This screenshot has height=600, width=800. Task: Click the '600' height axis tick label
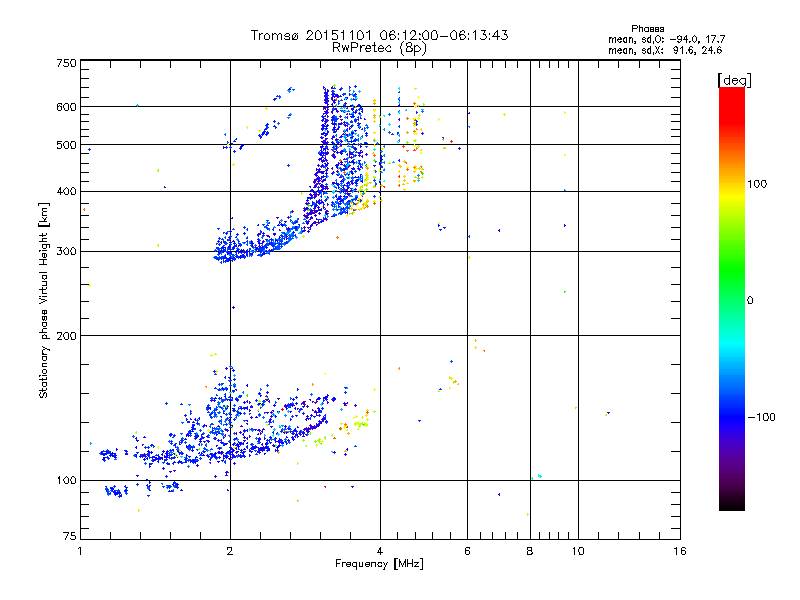(66, 107)
